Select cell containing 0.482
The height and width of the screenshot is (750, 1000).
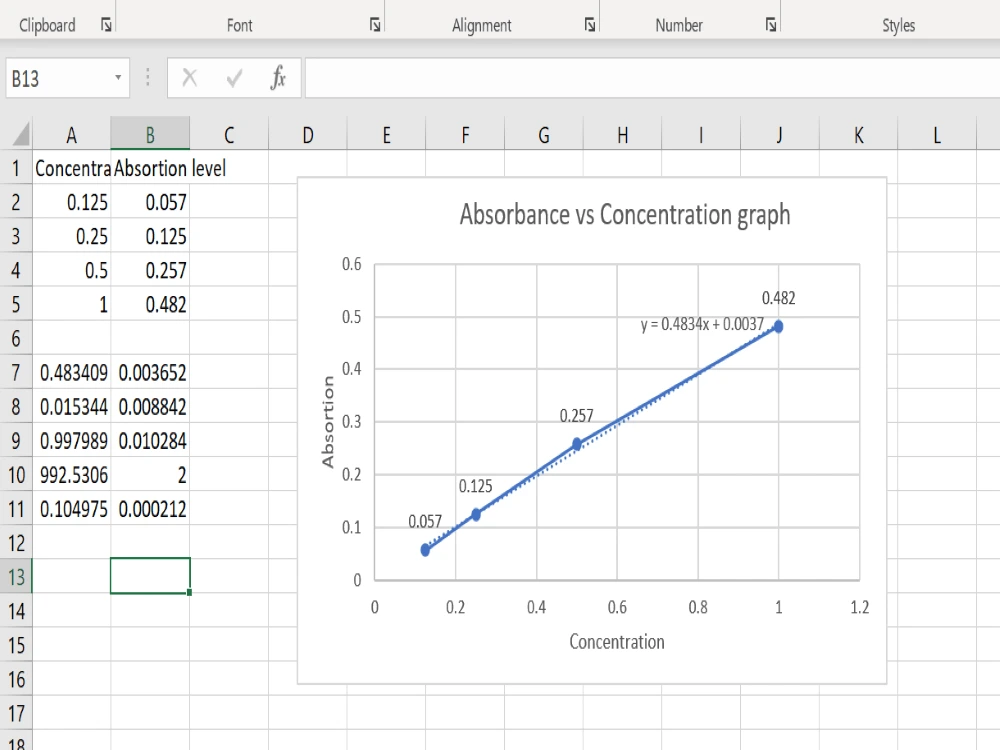[x=150, y=304]
